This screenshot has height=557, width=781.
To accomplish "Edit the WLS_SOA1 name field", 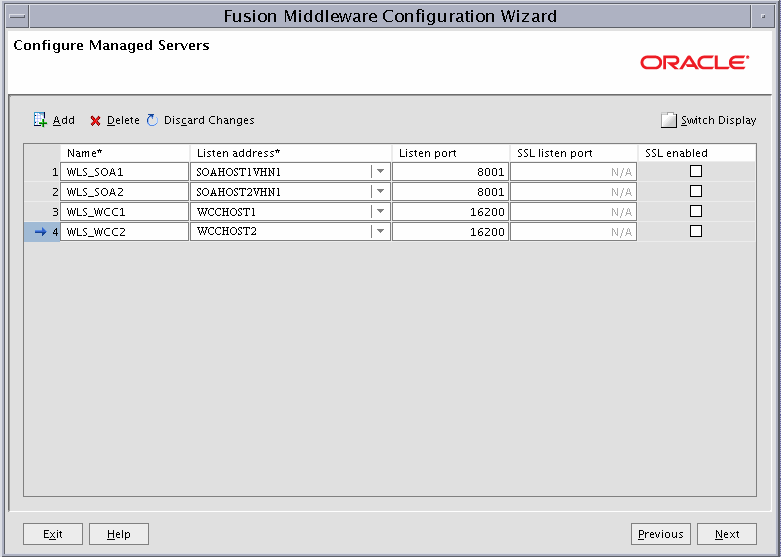I will (x=125, y=171).
